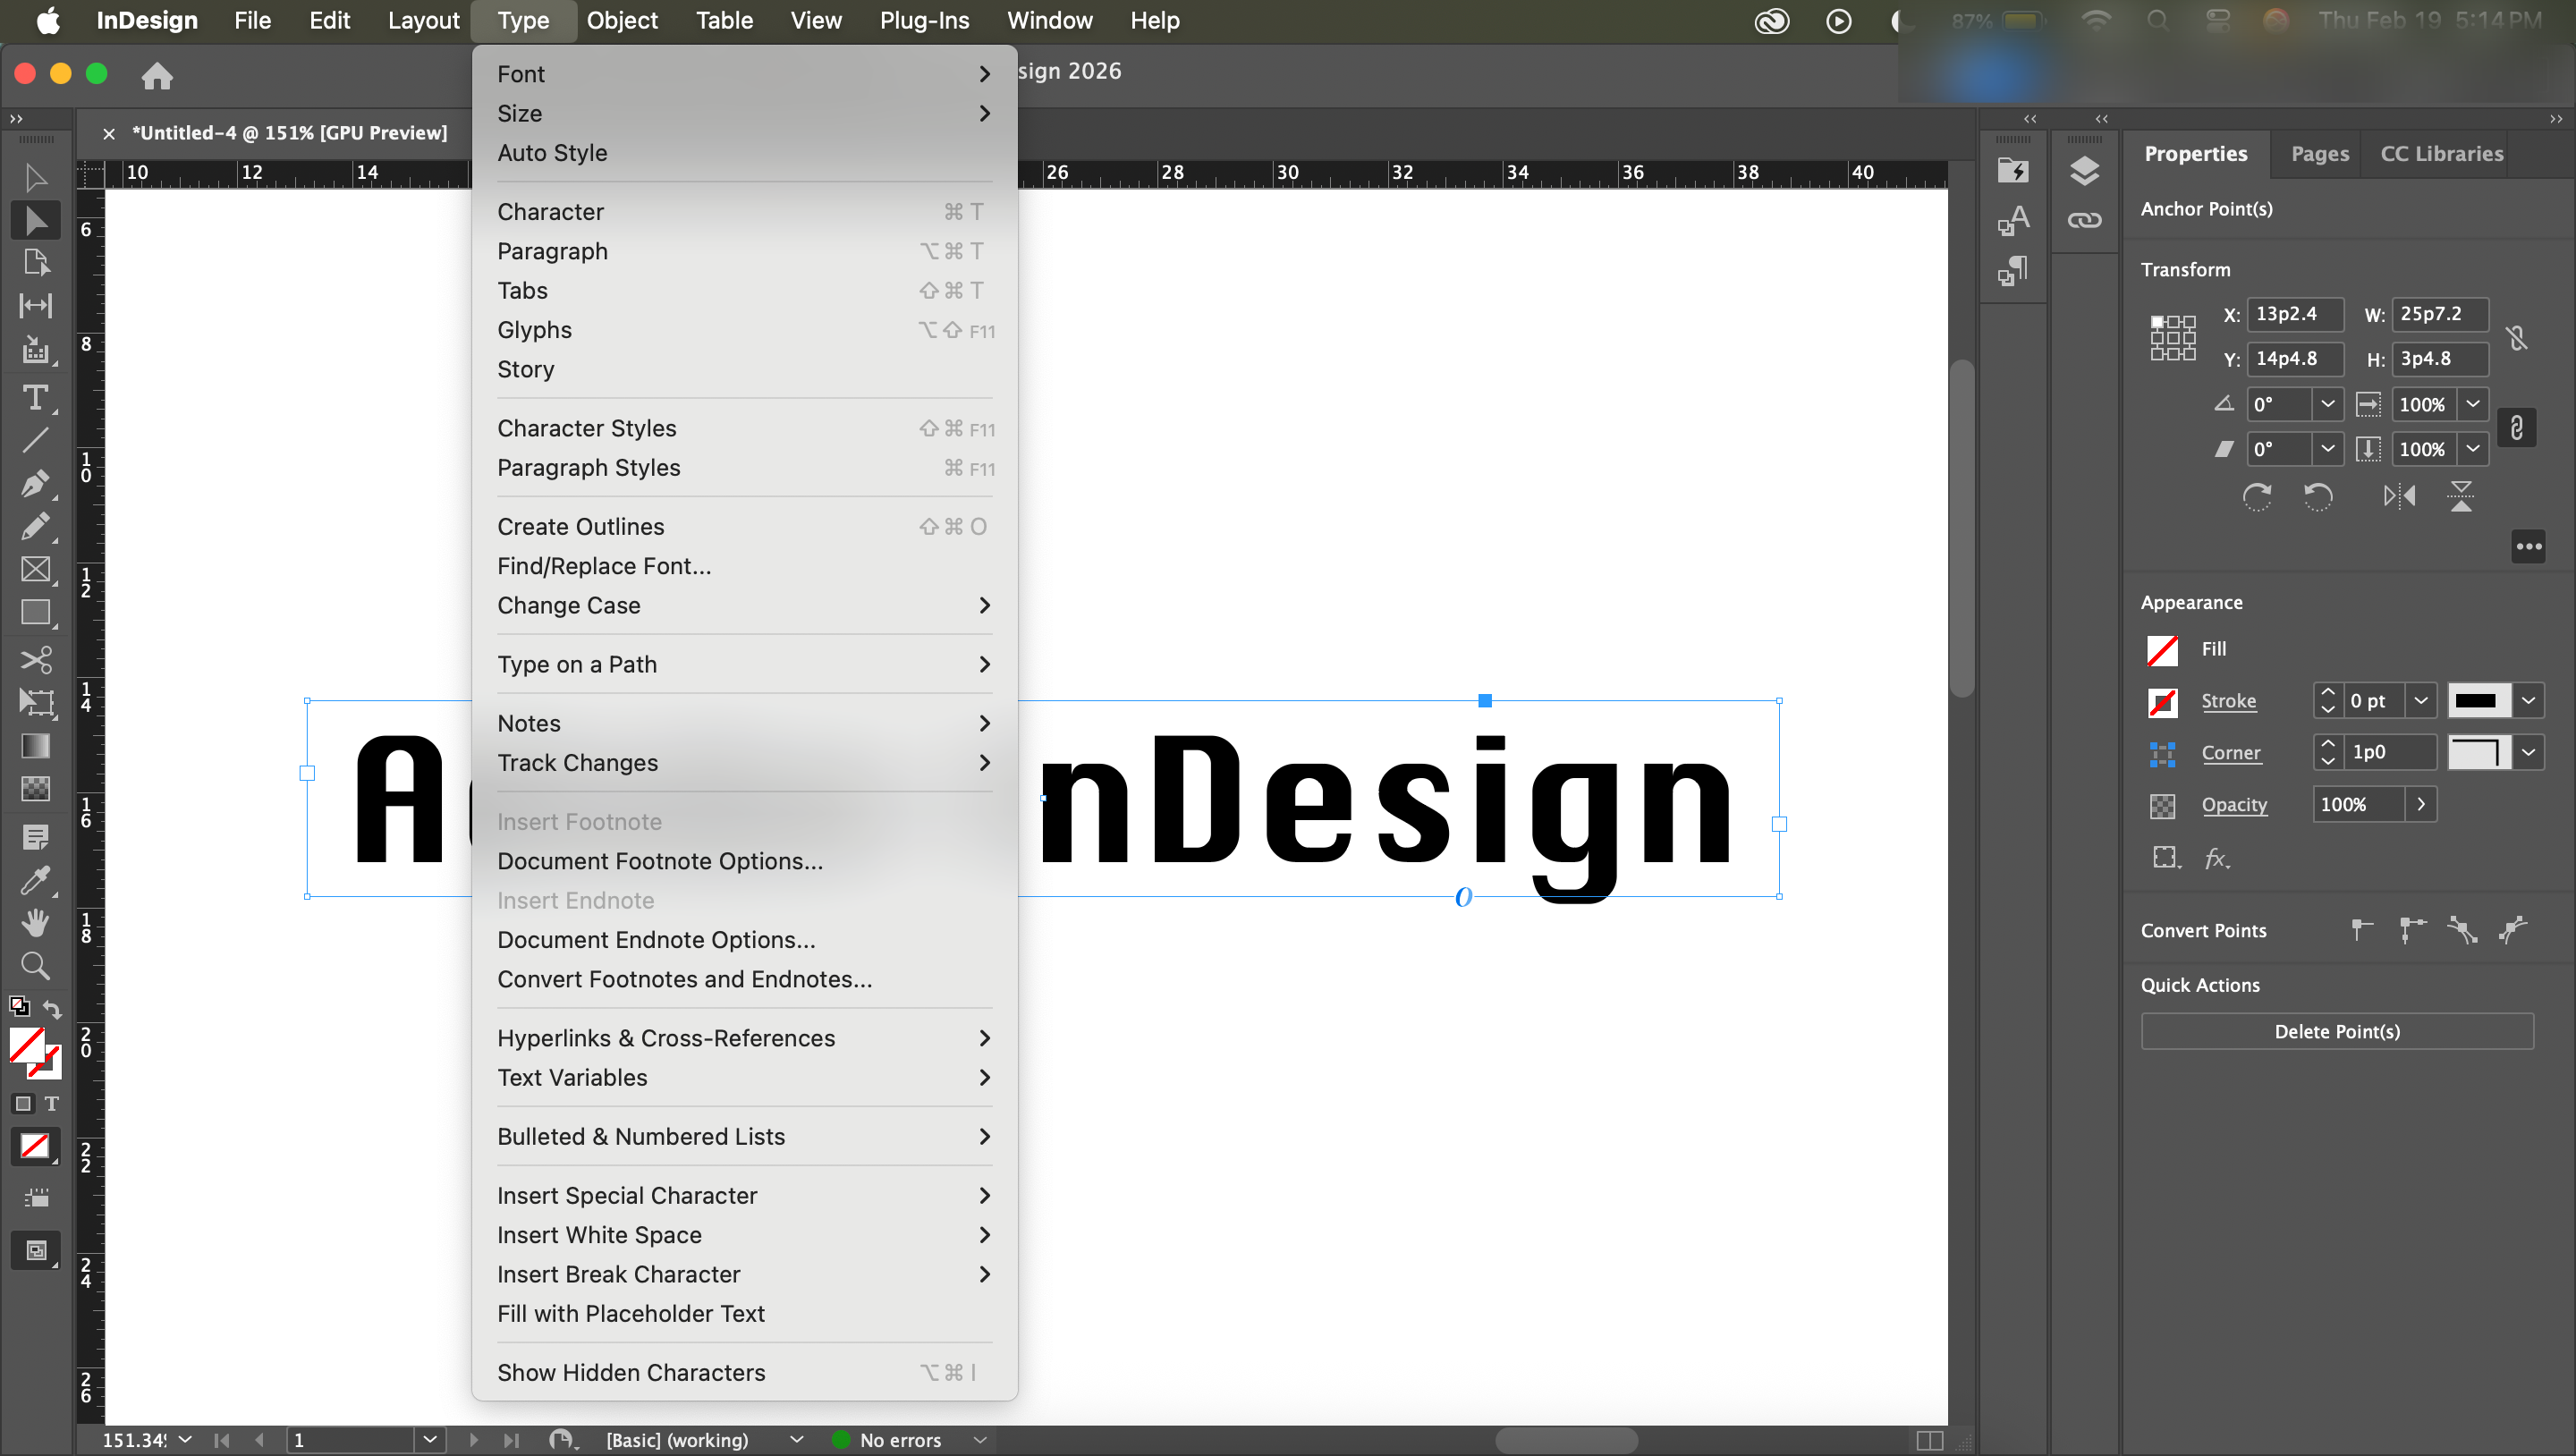2576x1456 pixels.
Task: Click the X position input field
Action: point(2294,314)
